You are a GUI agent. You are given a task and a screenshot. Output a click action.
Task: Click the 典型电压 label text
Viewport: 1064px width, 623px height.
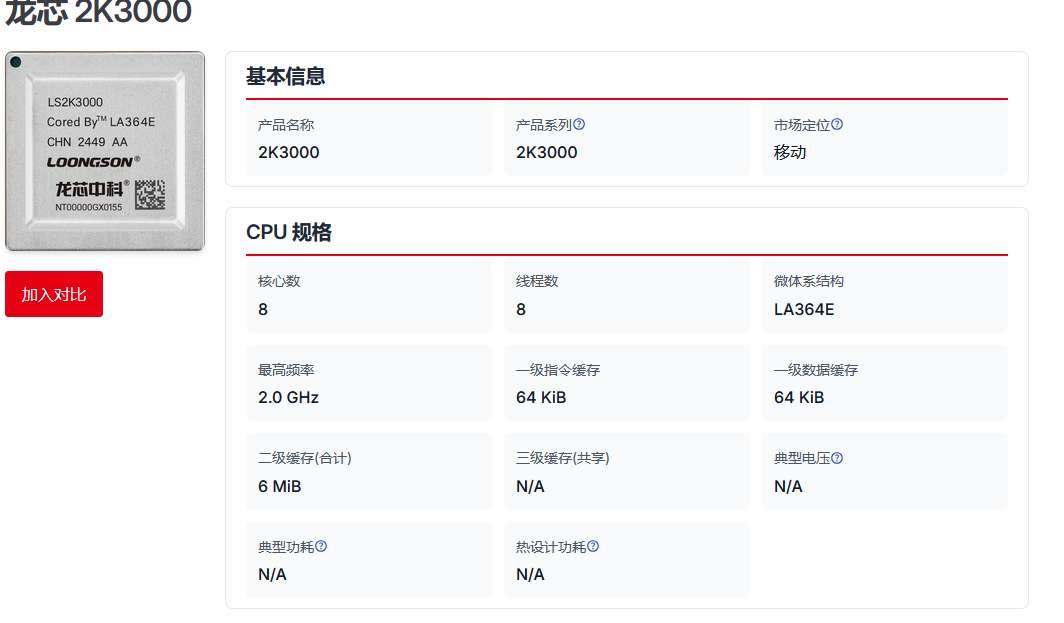[x=801, y=458]
